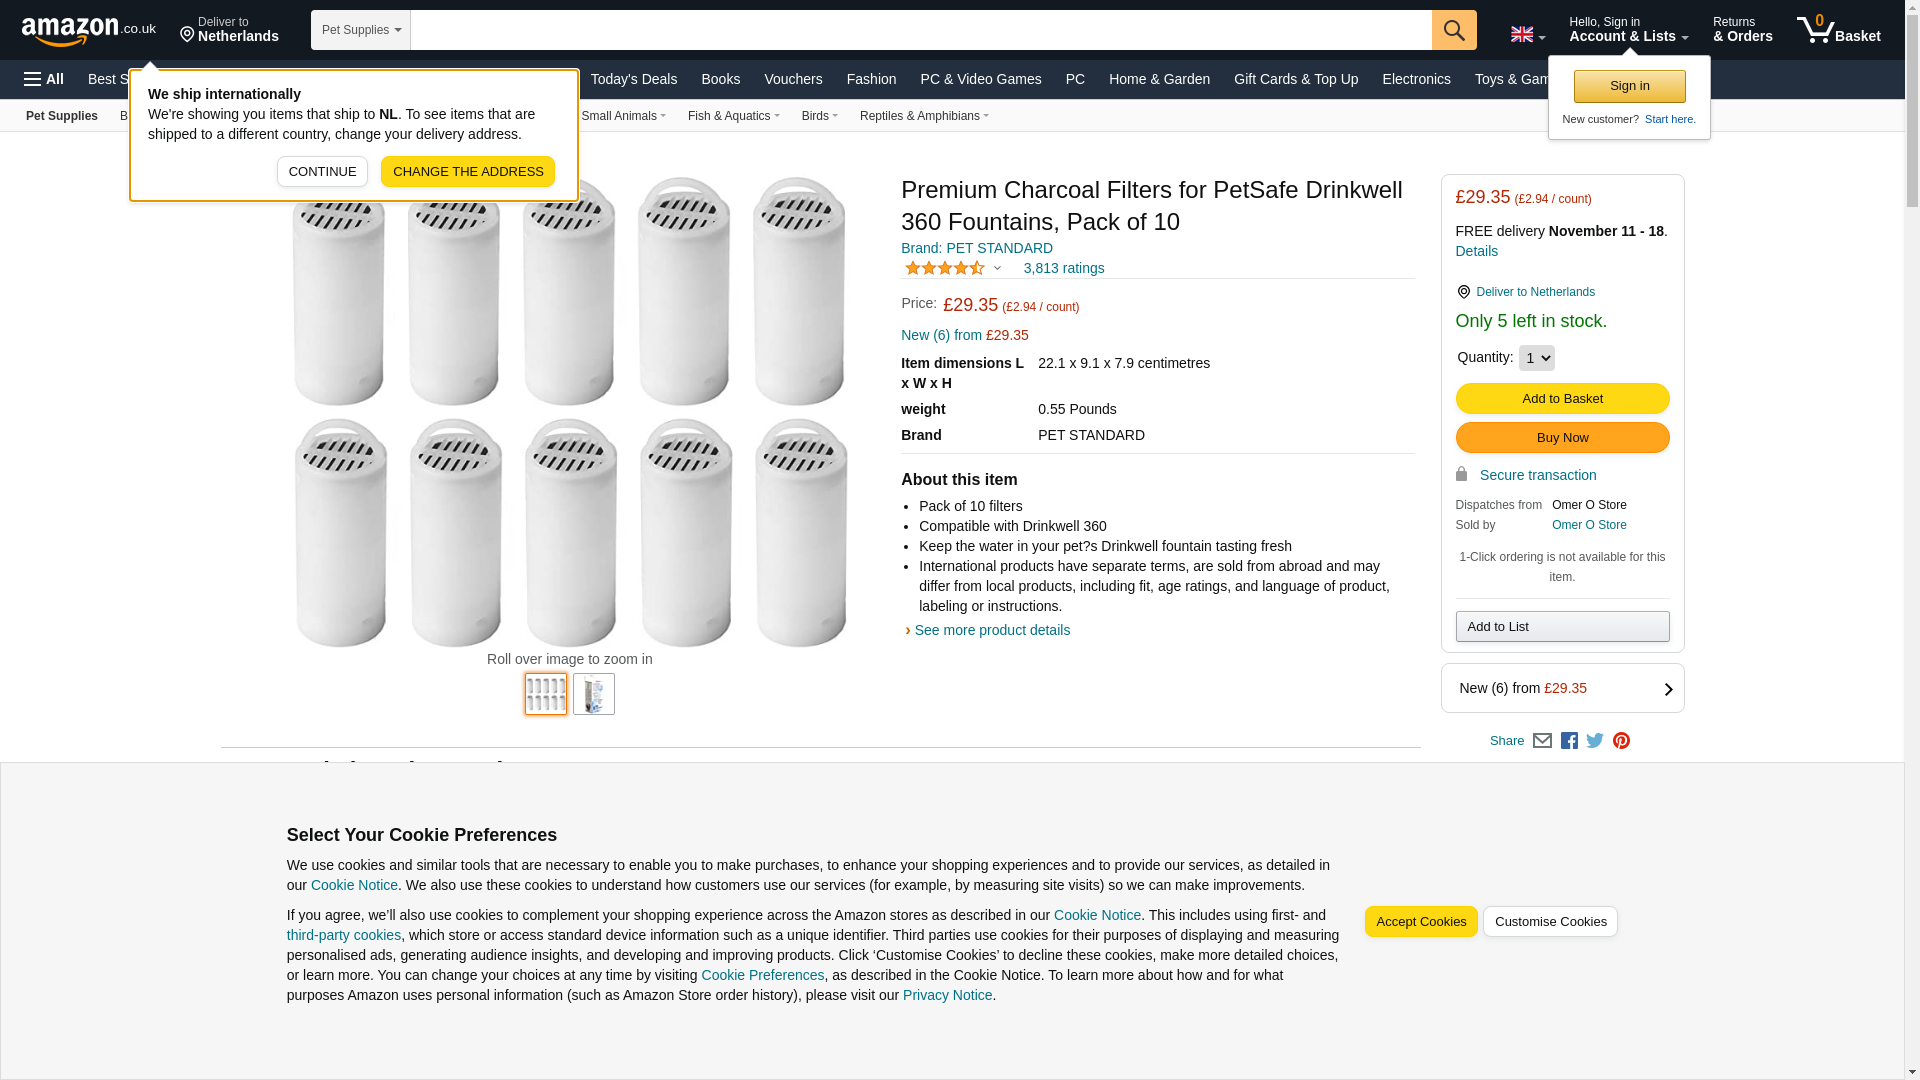Expand the Pet Supplies search category dropdown
This screenshot has height=1080, width=1920.
361,30
